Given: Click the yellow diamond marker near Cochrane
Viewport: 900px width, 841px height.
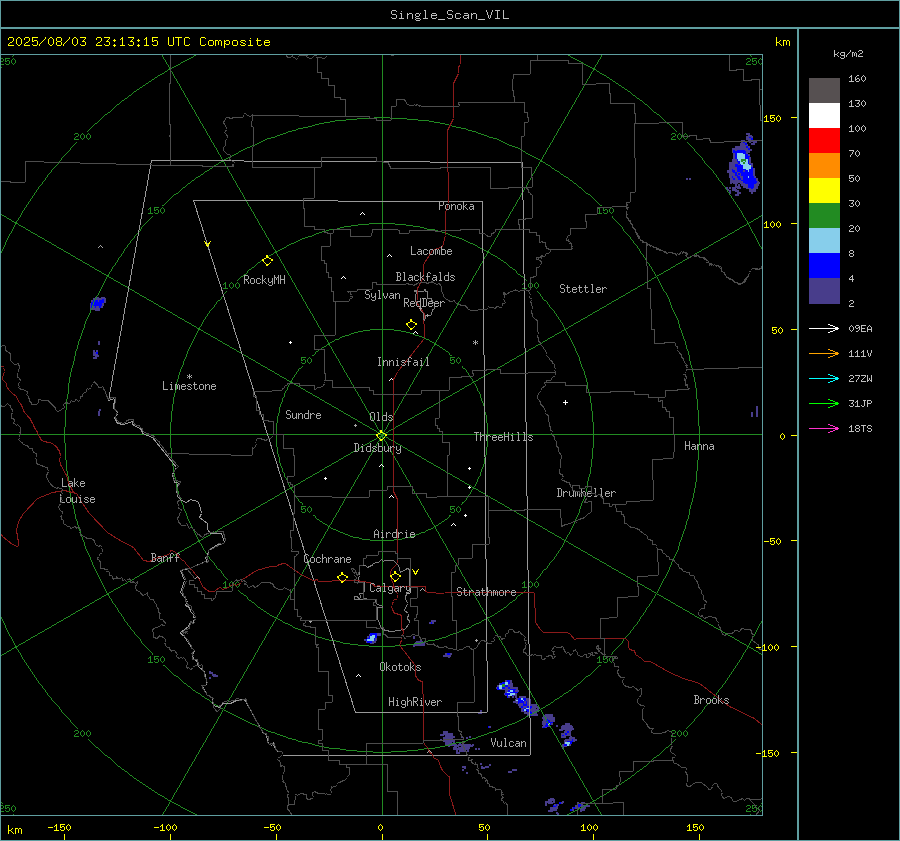Looking at the screenshot, I should click(x=342, y=578).
